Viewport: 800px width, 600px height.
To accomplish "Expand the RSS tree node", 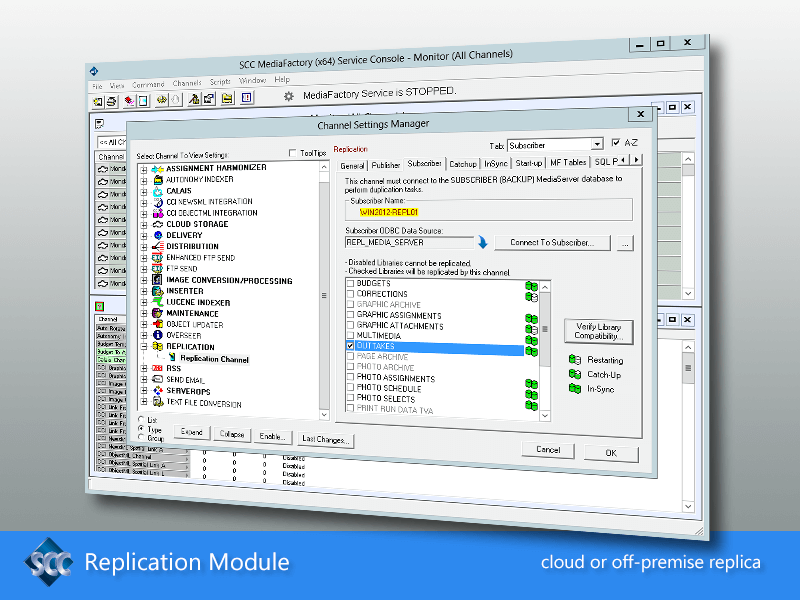I will (x=144, y=368).
